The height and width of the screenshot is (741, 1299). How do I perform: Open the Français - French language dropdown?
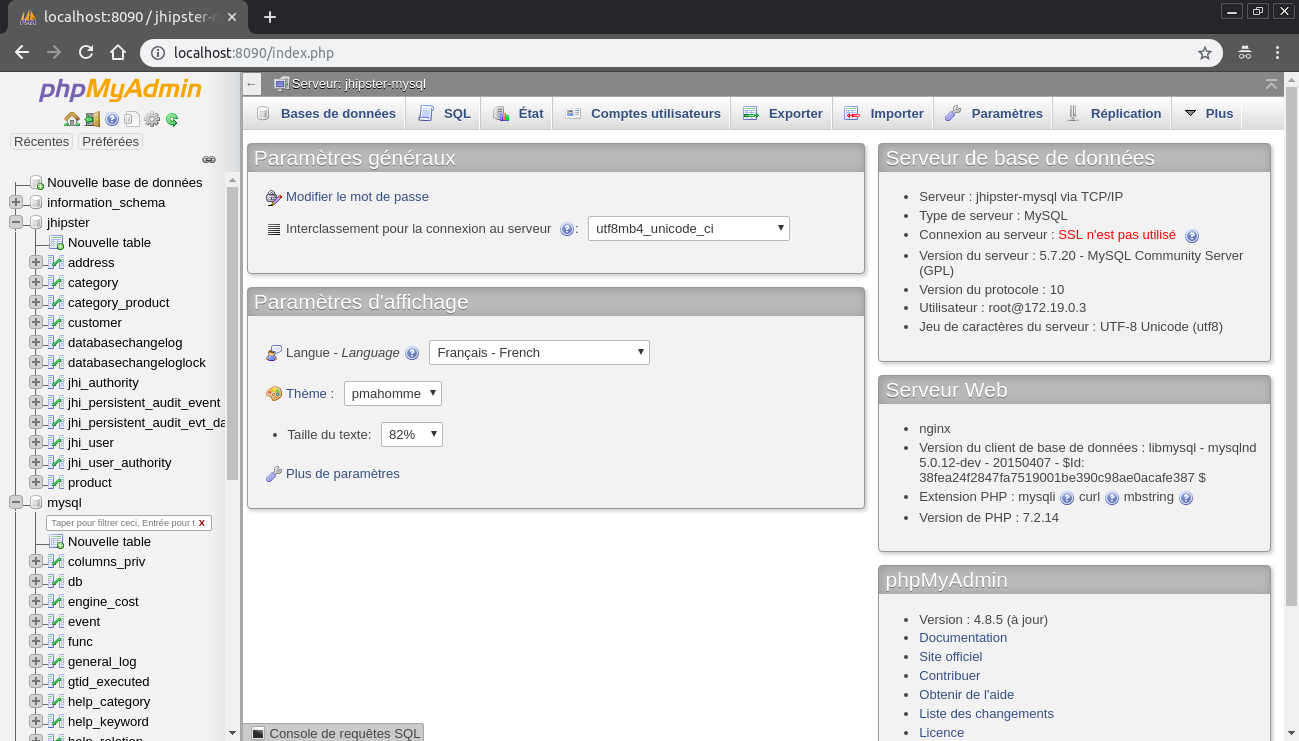(539, 352)
